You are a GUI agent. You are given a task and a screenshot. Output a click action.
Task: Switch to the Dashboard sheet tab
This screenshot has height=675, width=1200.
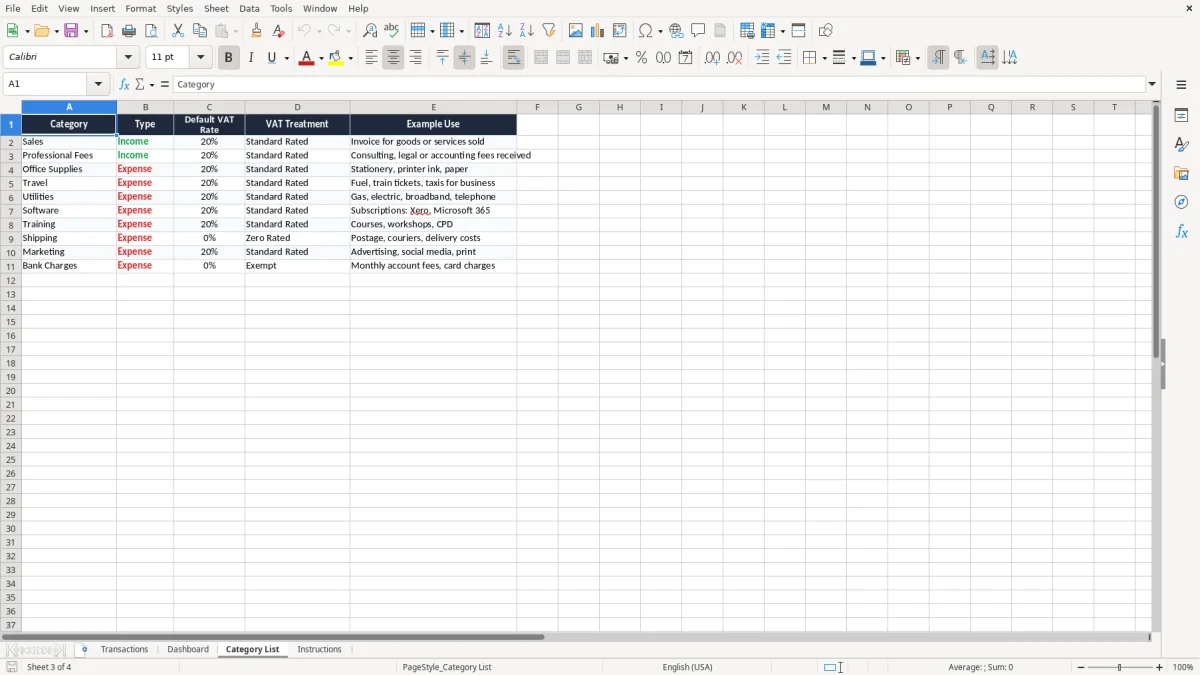(188, 650)
